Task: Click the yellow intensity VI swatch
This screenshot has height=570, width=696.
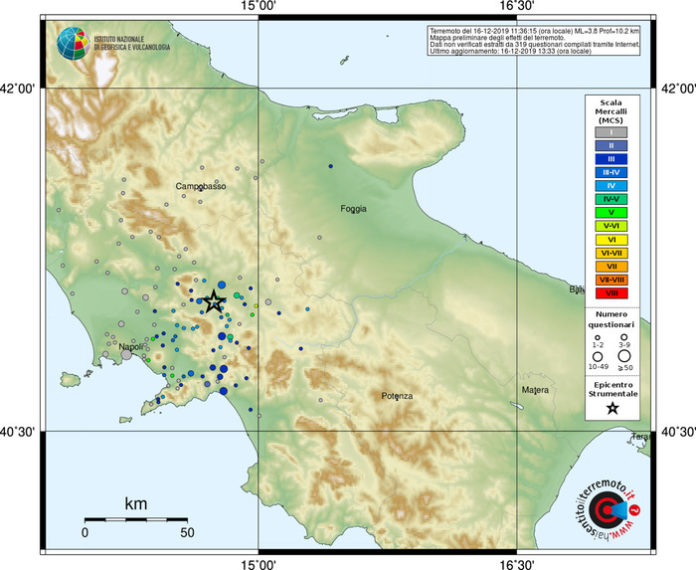Action: click(x=611, y=240)
